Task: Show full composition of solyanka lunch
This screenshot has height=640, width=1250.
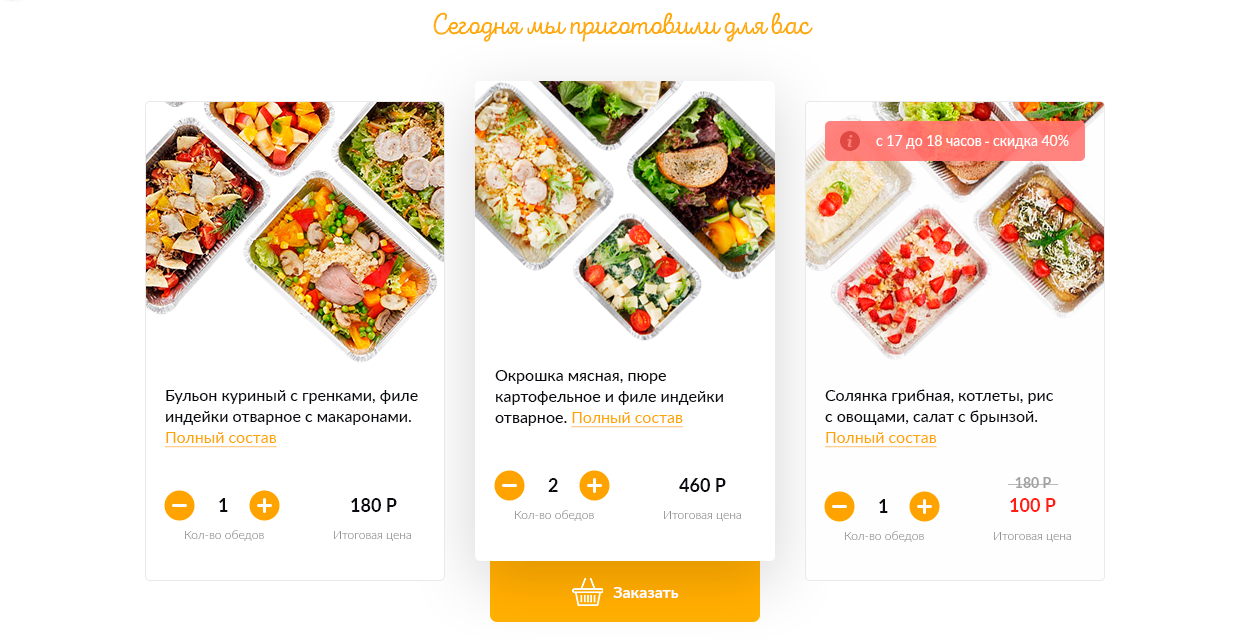Action: click(881, 438)
